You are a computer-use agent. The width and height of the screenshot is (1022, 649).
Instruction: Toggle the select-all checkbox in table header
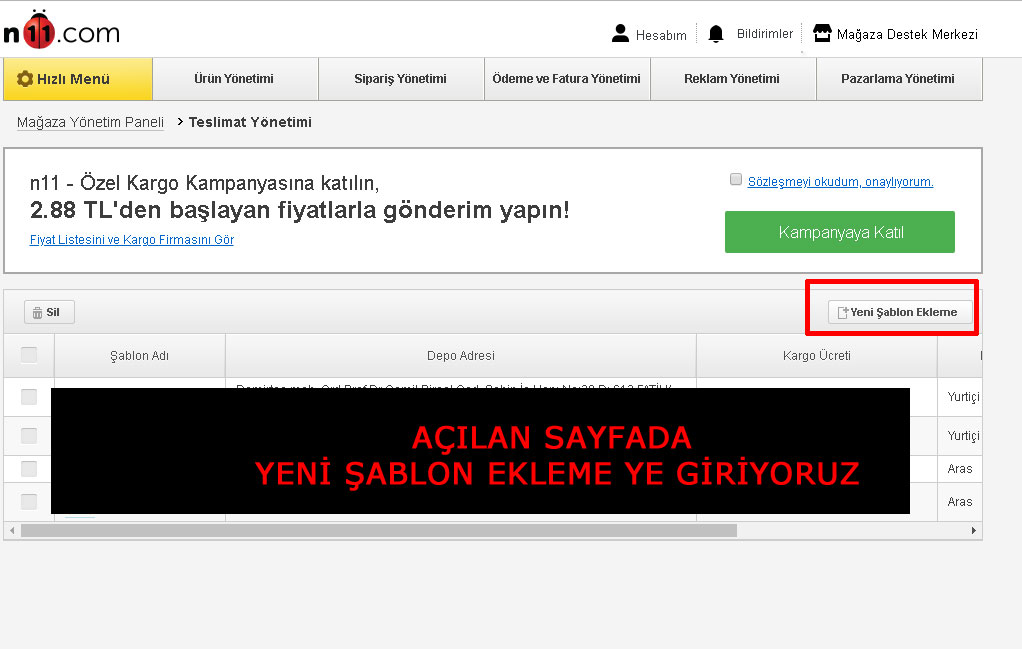(x=29, y=355)
